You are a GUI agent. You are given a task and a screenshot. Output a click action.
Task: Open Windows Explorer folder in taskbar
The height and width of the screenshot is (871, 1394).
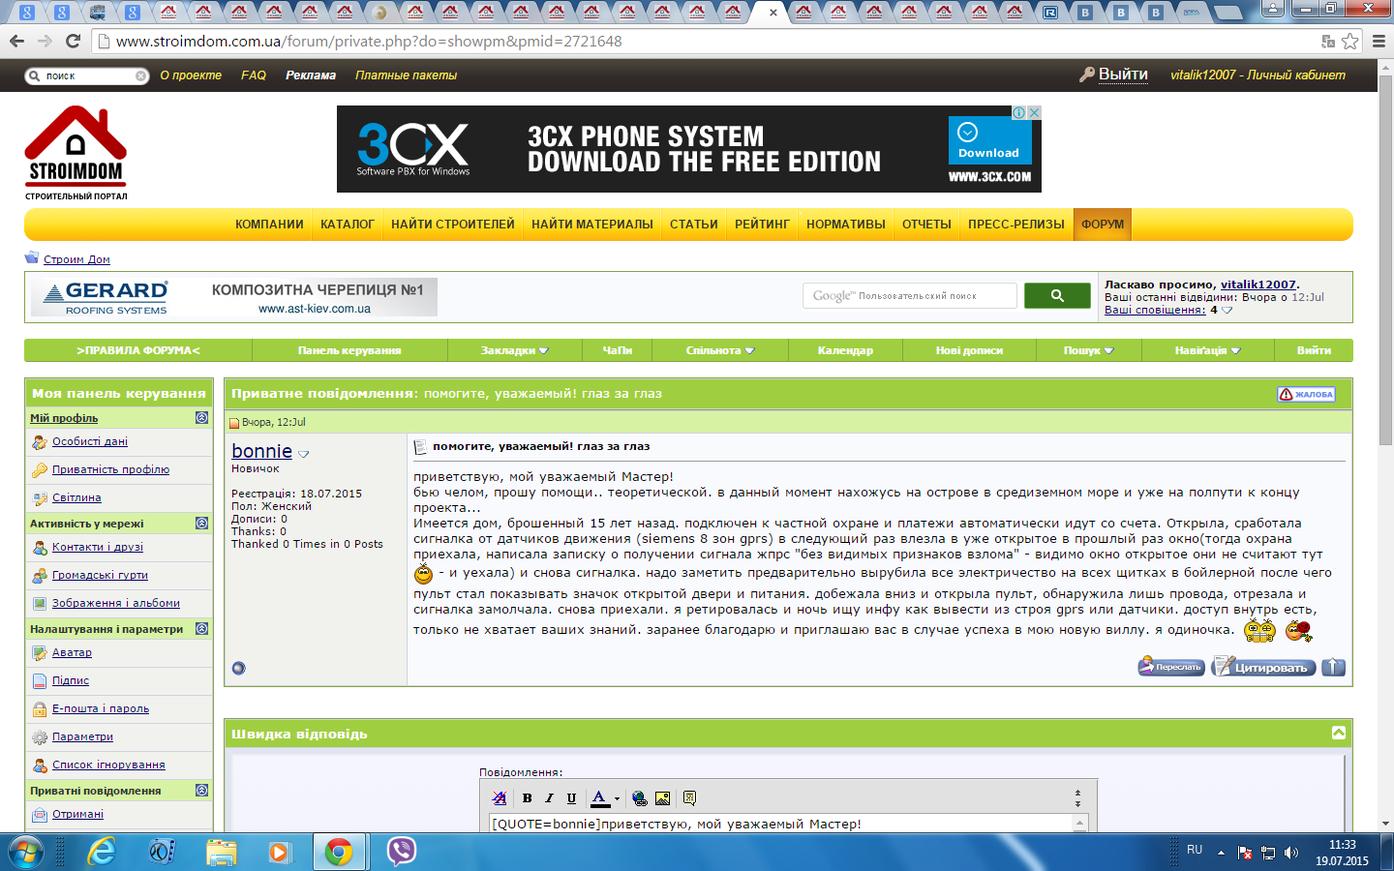(221, 851)
